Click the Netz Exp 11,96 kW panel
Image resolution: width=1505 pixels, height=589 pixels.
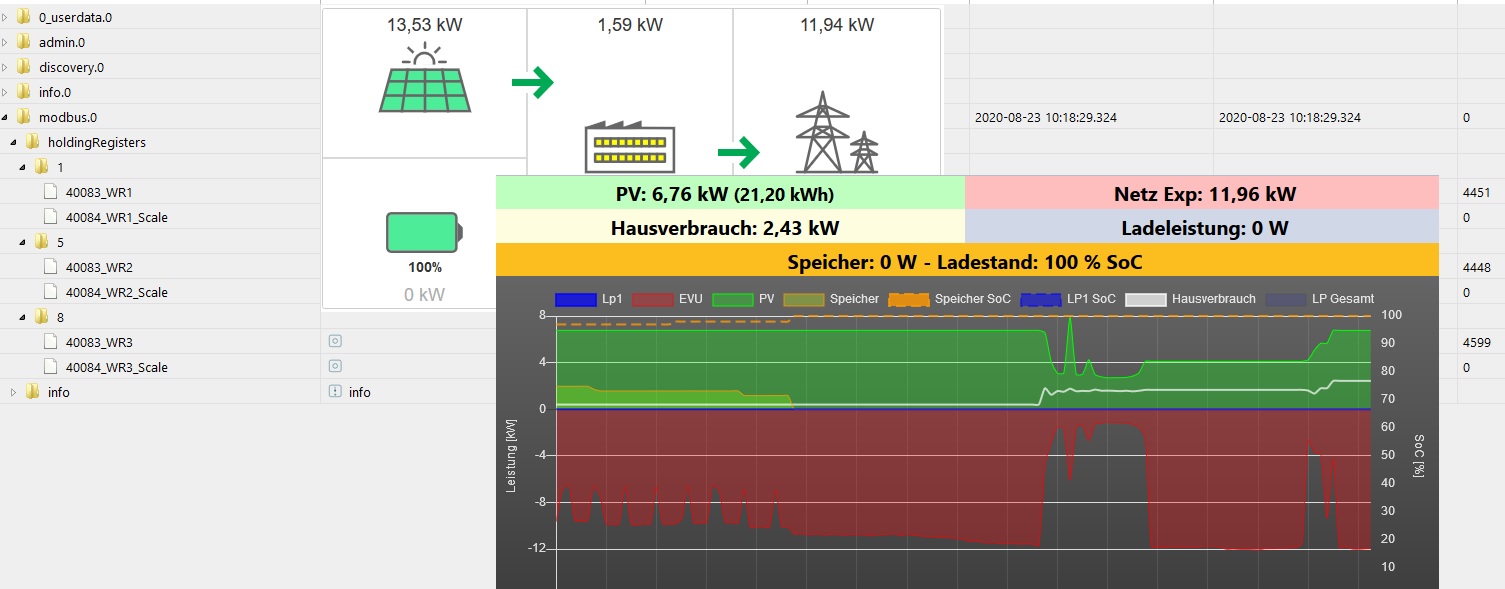click(1202, 194)
